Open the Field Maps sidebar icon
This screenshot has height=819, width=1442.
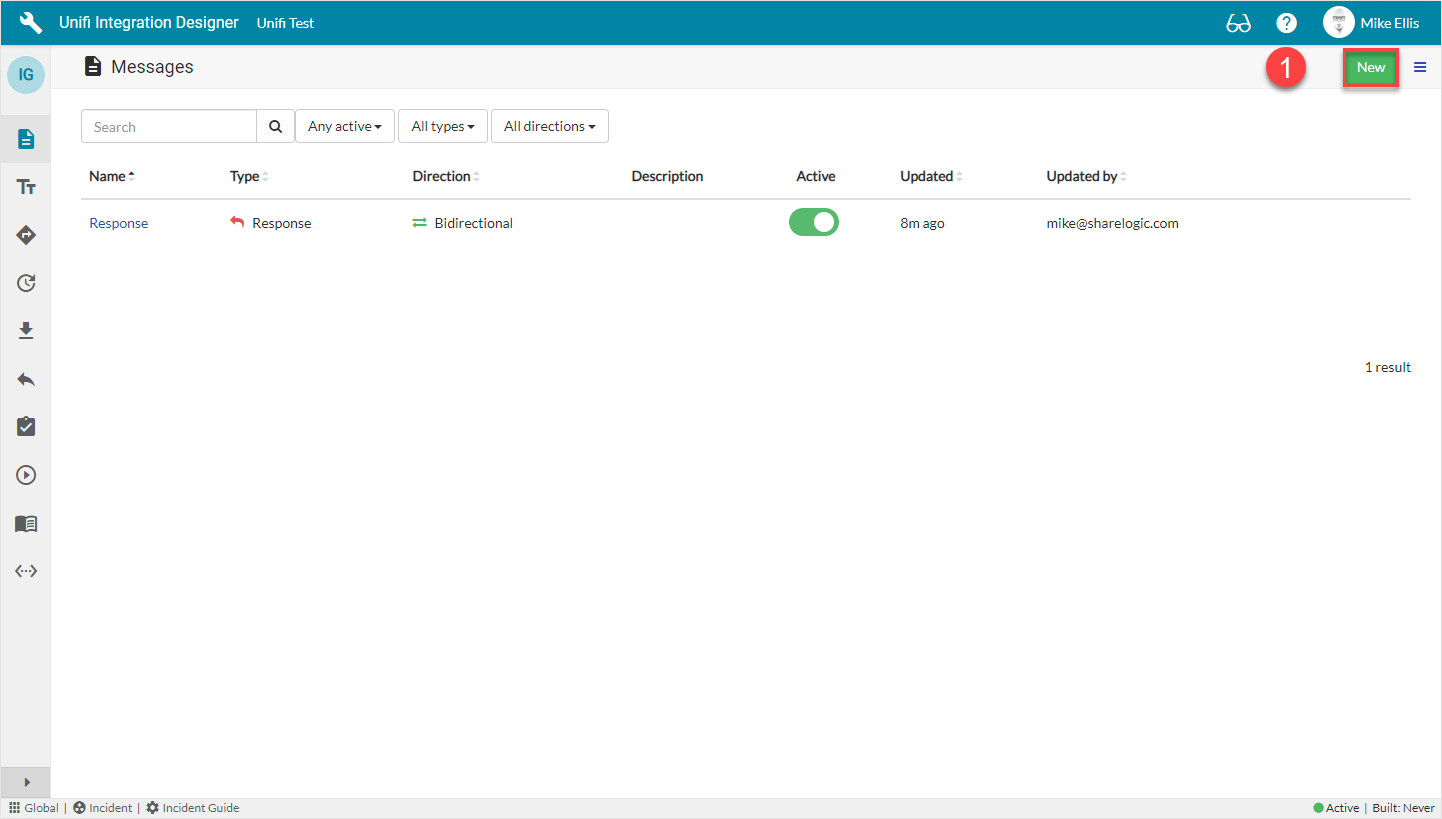25,234
